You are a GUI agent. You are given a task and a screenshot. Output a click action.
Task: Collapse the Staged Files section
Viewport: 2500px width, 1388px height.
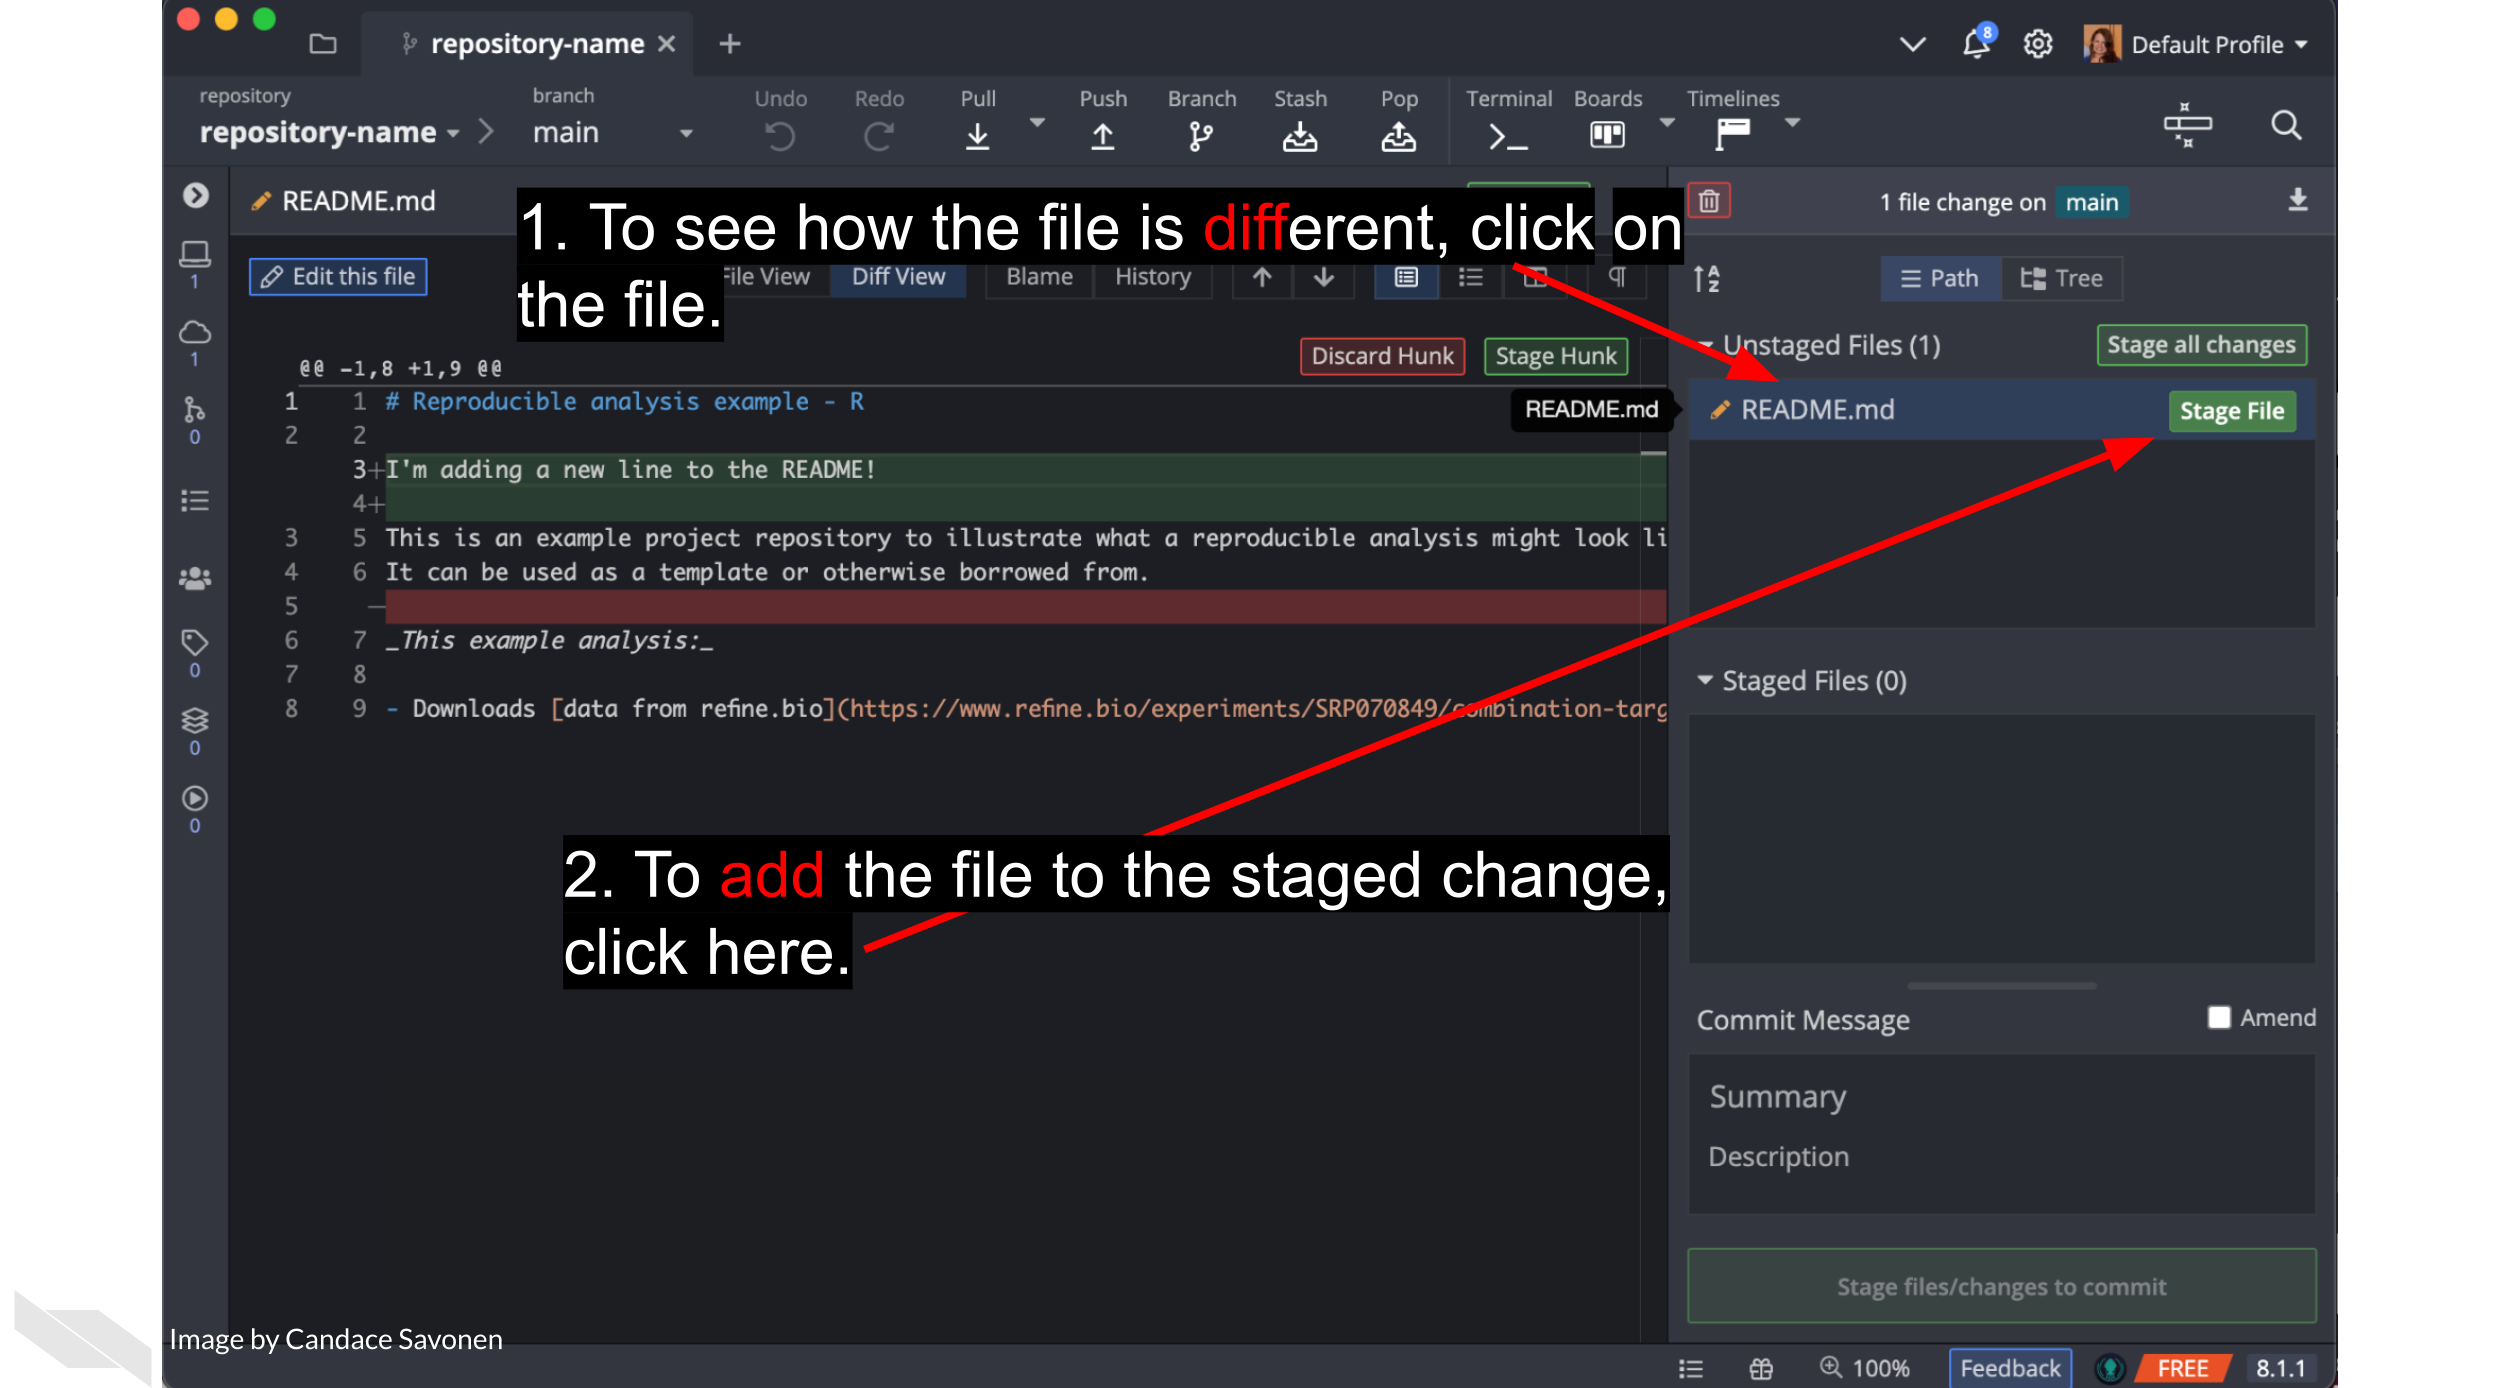pos(1705,680)
